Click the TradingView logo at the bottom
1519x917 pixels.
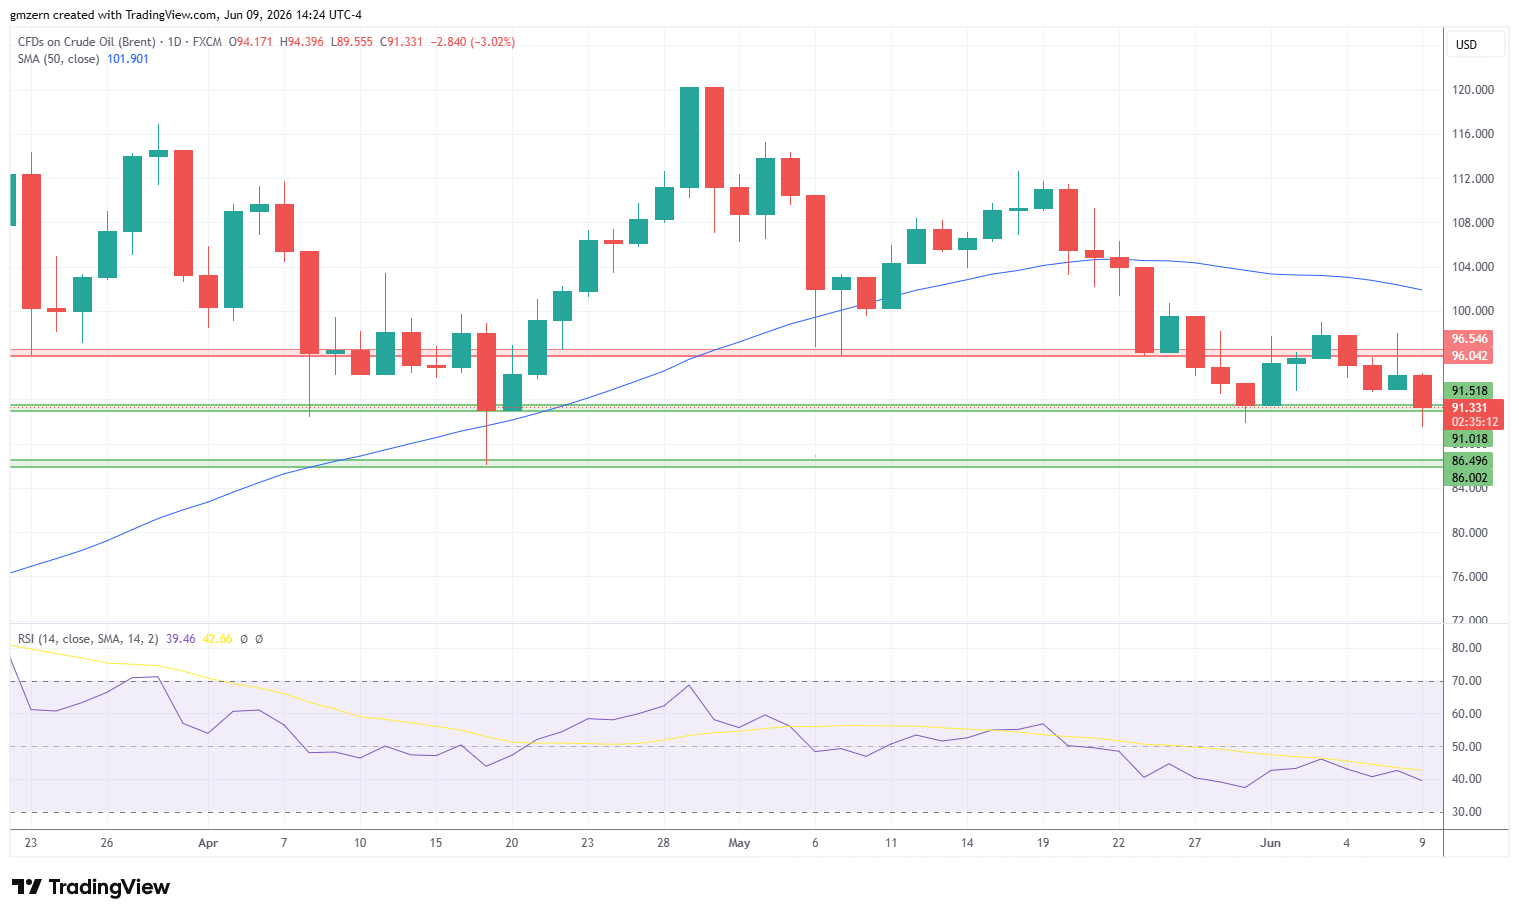point(90,887)
